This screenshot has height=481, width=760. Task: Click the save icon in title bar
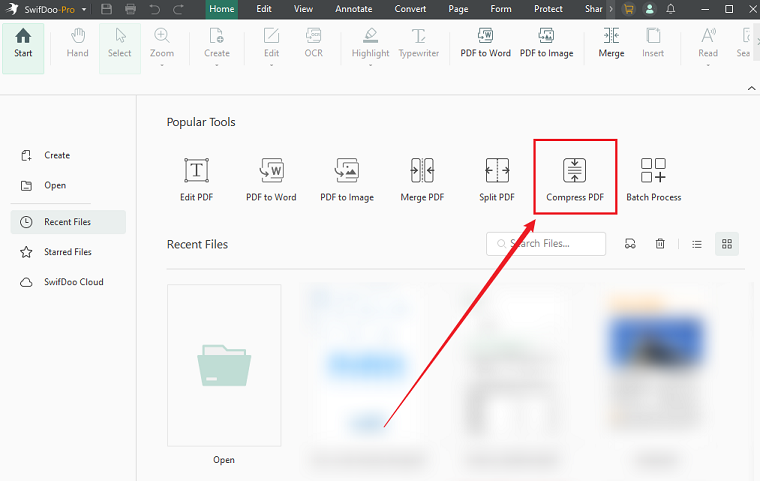coord(107,9)
